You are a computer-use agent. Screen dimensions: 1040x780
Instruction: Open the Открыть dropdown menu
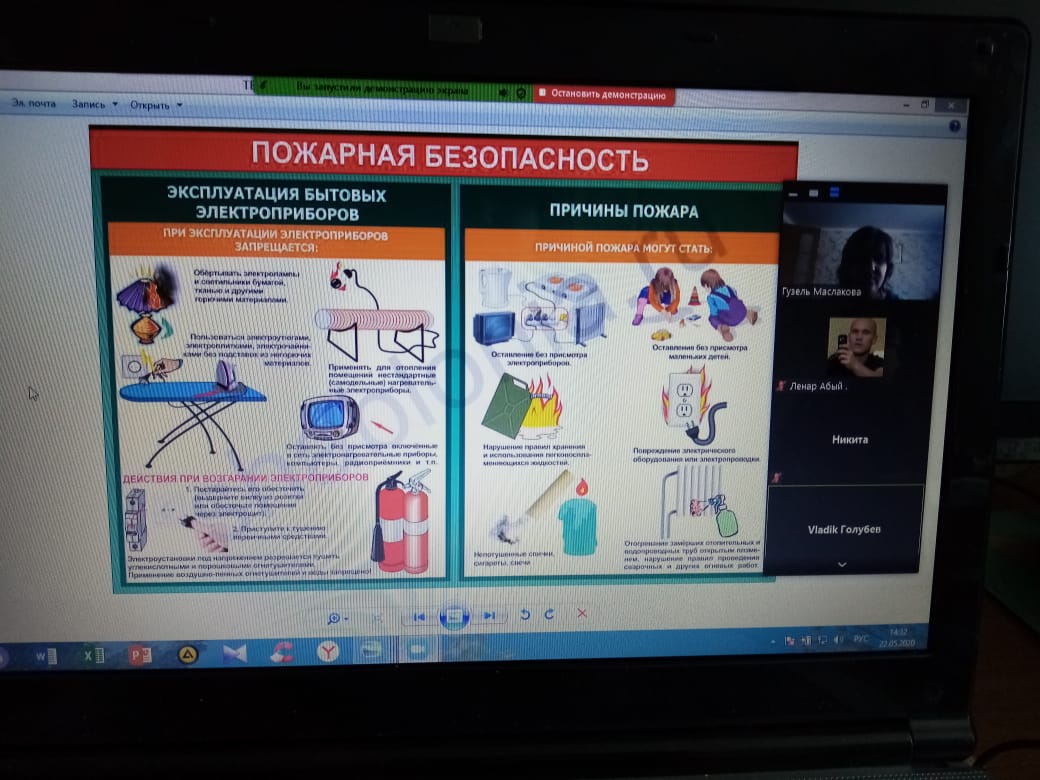pyautogui.click(x=156, y=105)
